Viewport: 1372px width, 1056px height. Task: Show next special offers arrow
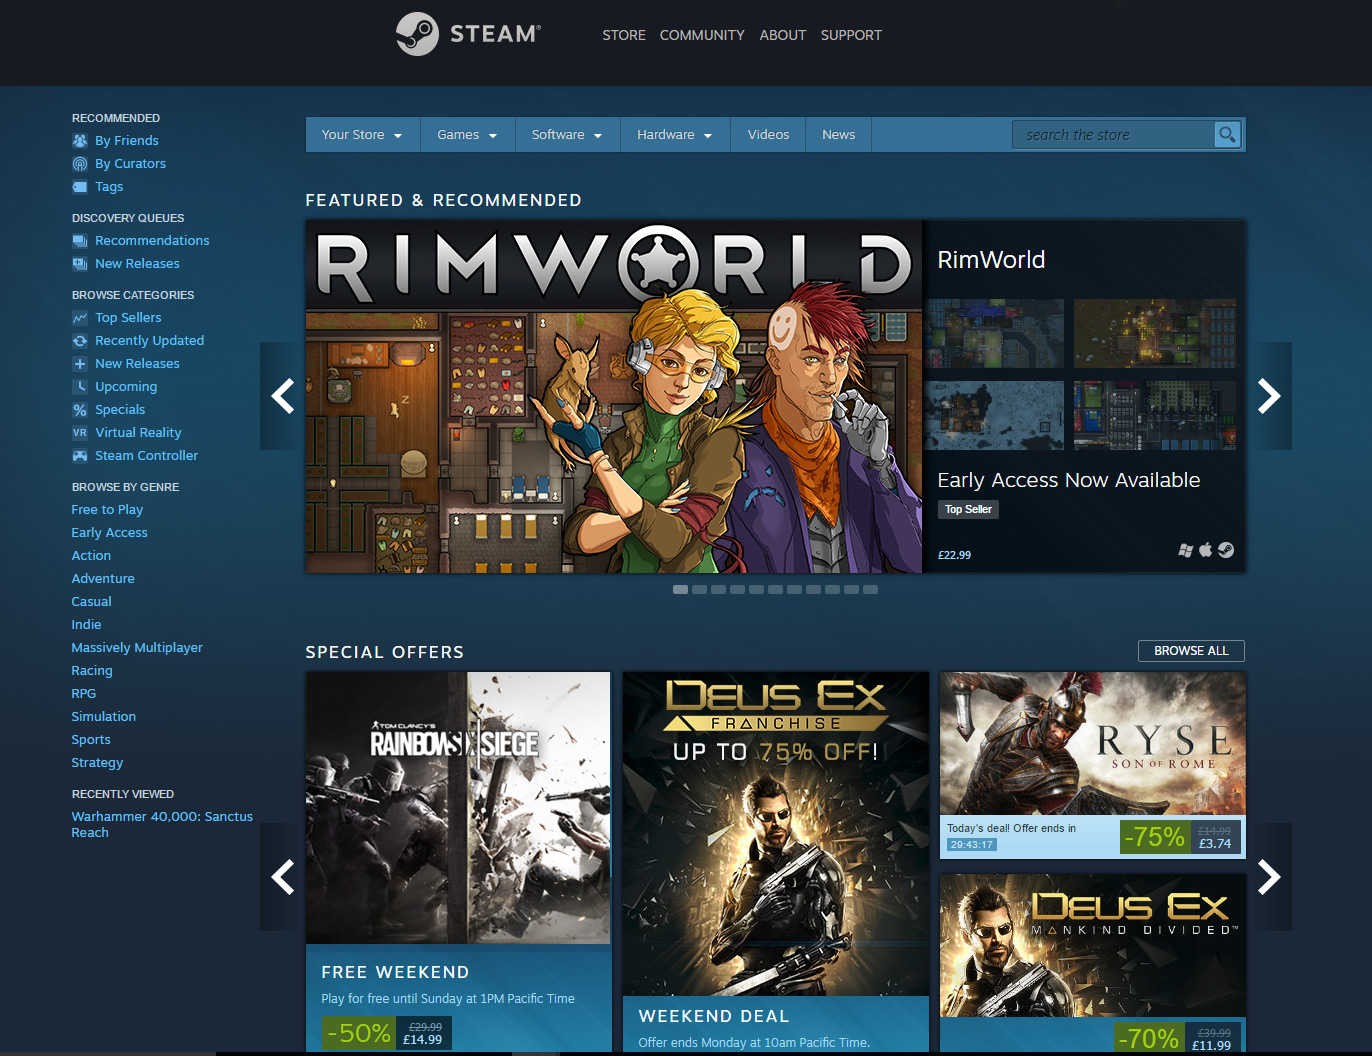point(1269,877)
